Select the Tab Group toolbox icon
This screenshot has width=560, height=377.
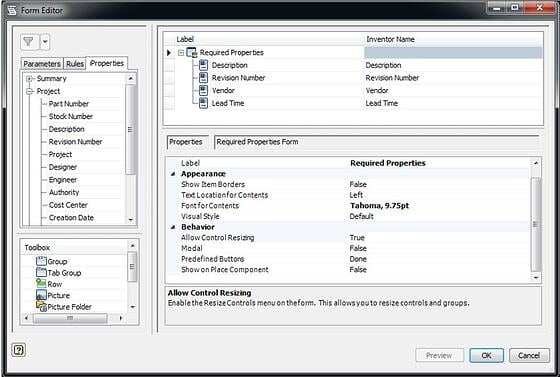41,272
